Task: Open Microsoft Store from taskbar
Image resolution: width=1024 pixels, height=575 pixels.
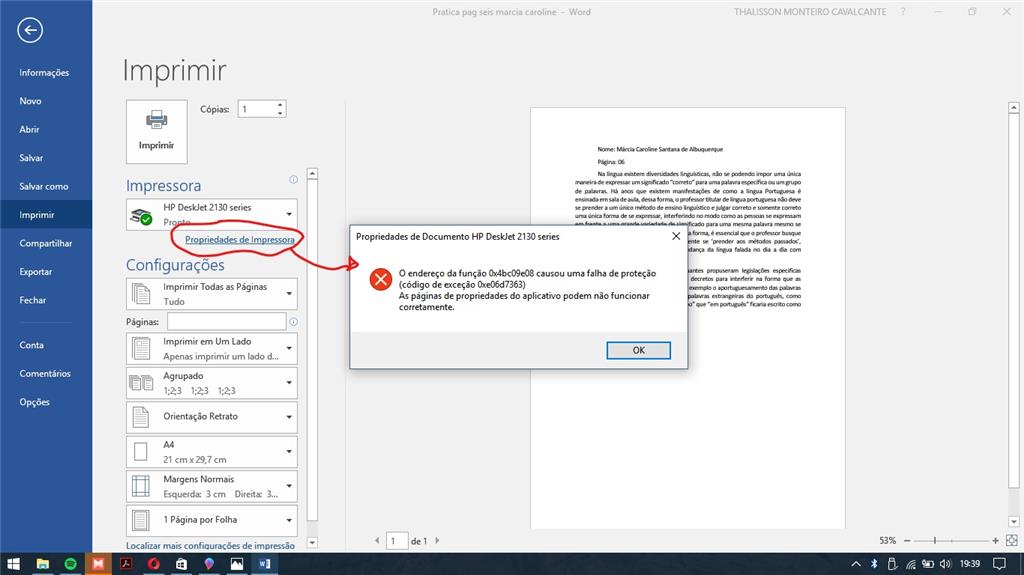Action: coord(182,563)
